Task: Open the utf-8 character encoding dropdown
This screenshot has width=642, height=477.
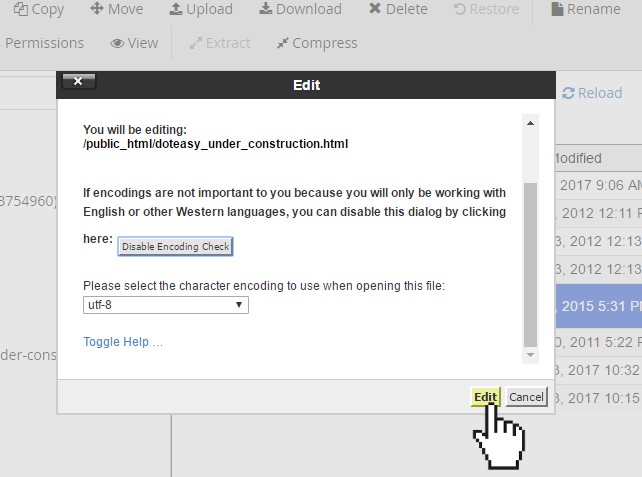Action: (x=165, y=305)
